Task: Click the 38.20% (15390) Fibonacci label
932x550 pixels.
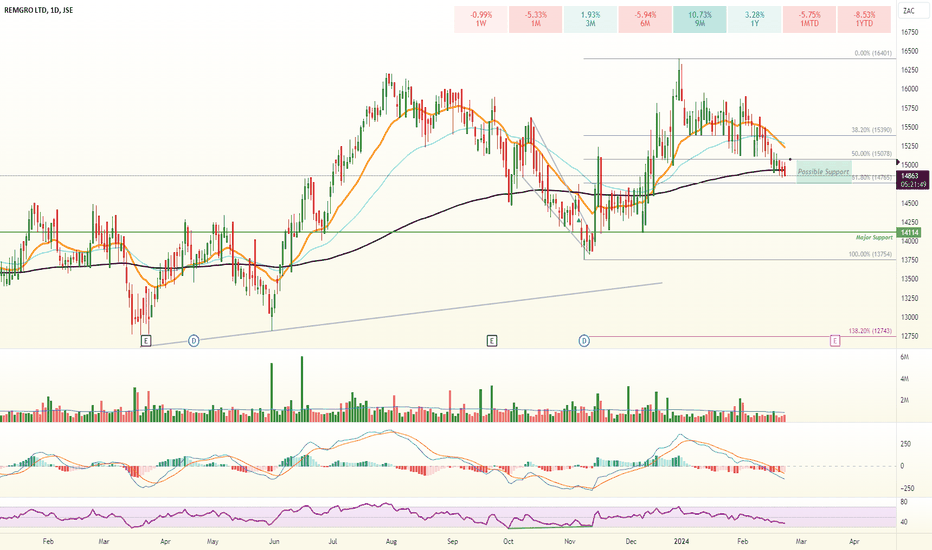Action: 872,130
